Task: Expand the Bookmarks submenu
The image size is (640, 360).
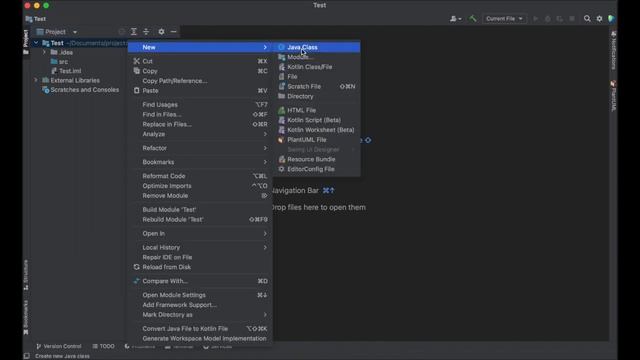Action: click(x=200, y=162)
